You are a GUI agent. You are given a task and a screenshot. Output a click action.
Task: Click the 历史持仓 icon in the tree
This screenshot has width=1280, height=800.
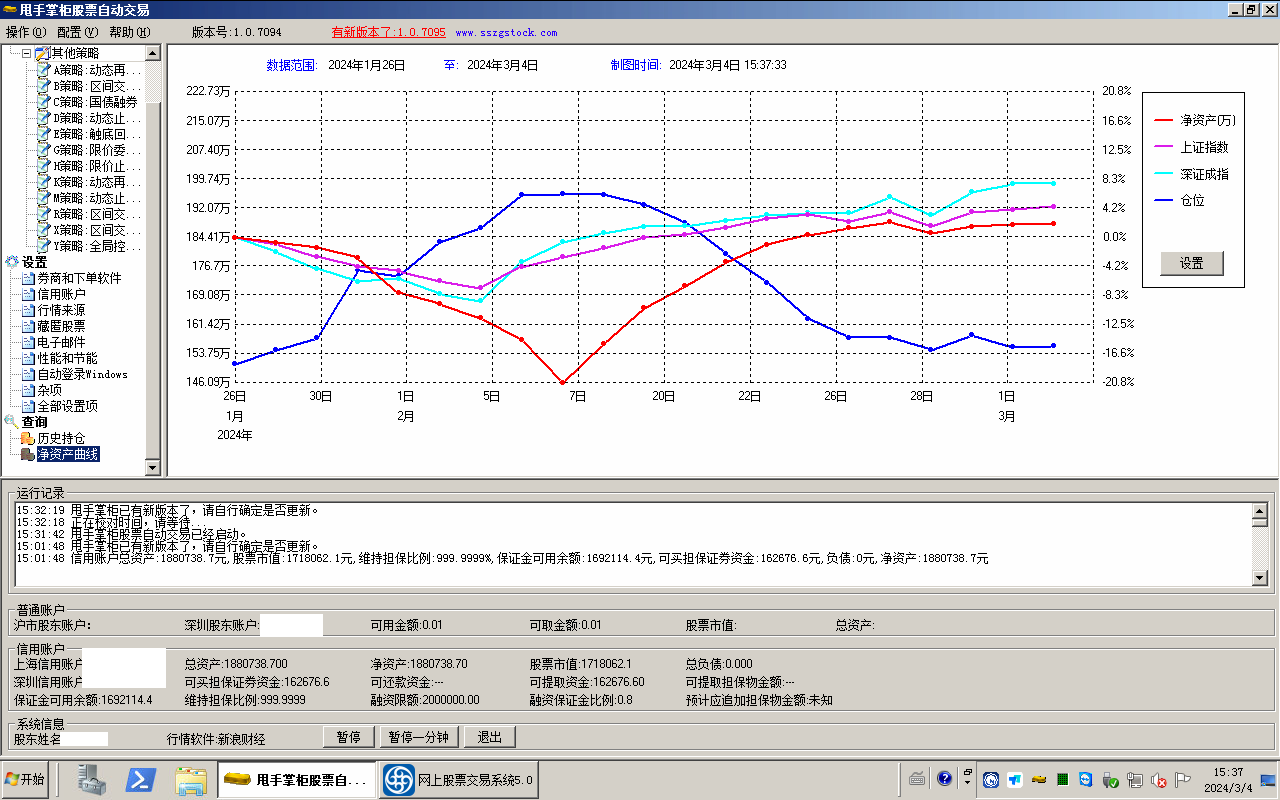click(28, 438)
